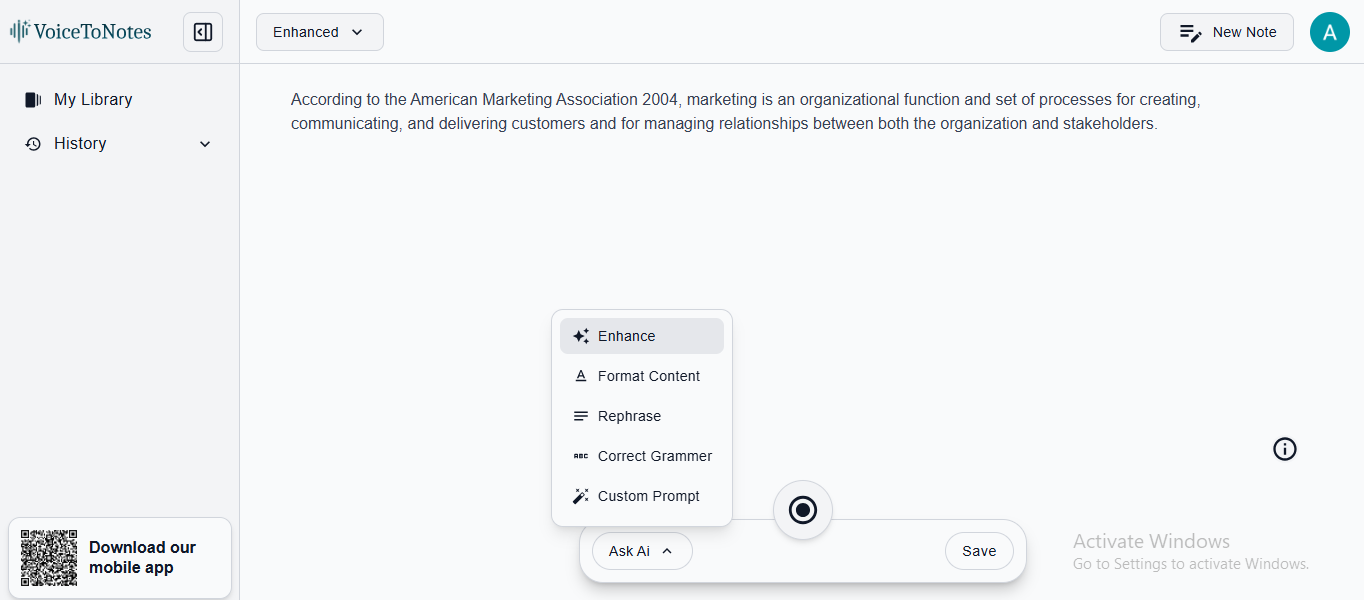This screenshot has width=1364, height=600.
Task: Select the History clock icon
Action: coord(33,143)
